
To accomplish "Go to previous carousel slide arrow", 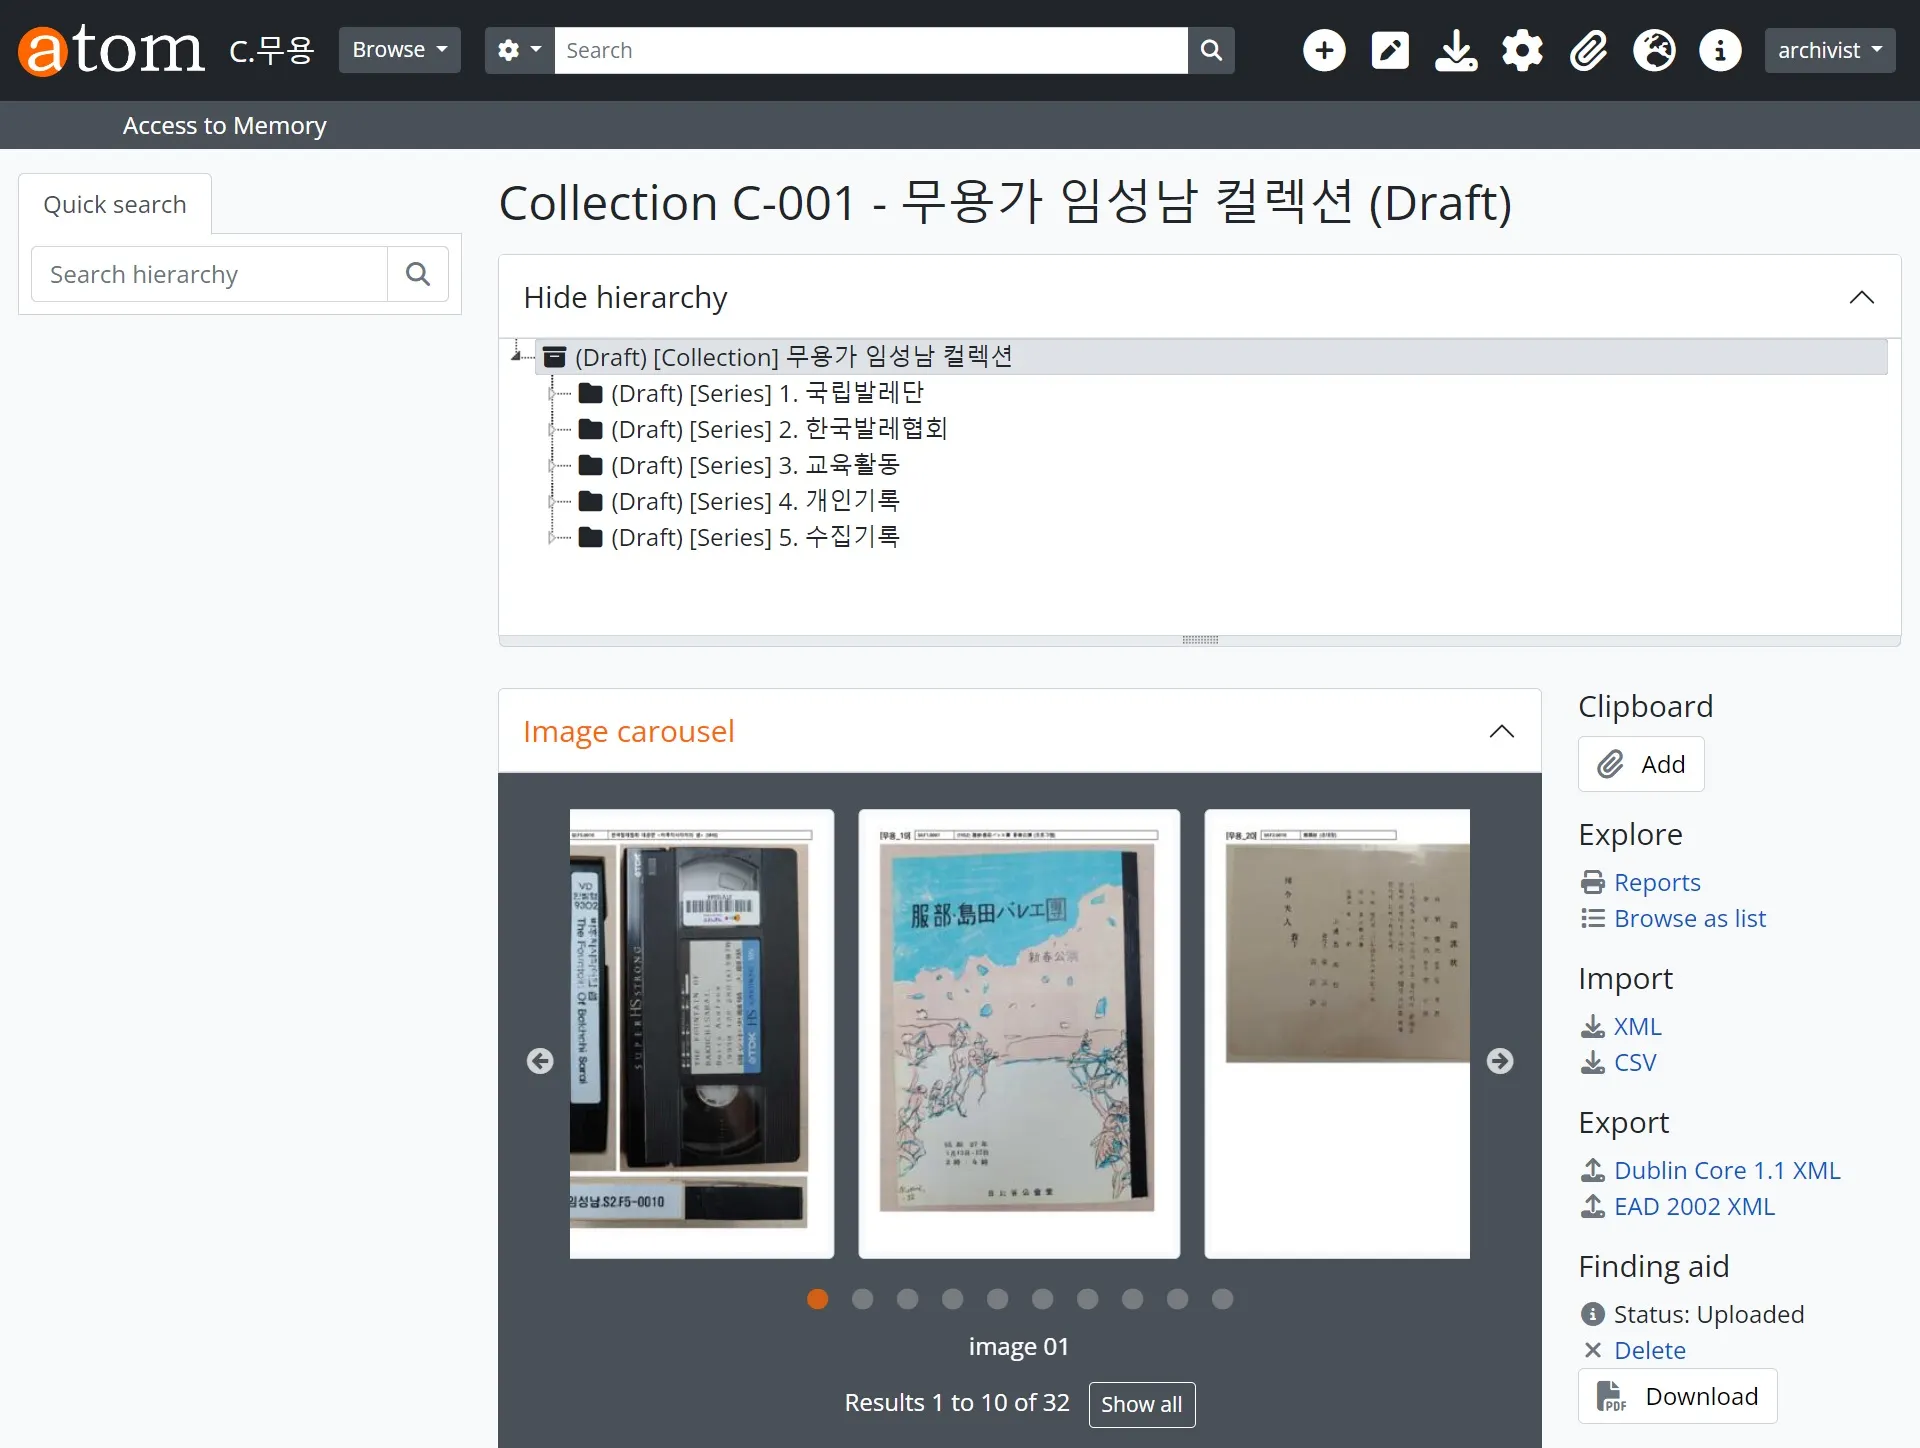I will tap(540, 1061).
